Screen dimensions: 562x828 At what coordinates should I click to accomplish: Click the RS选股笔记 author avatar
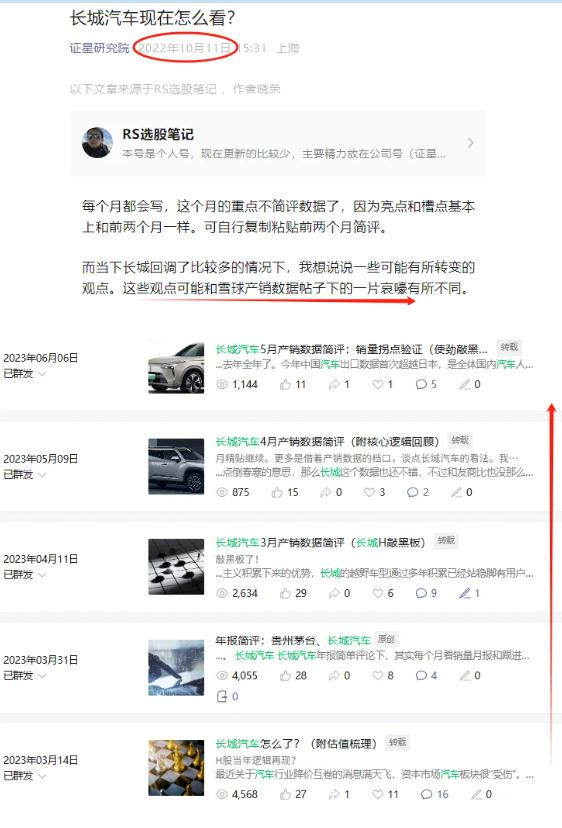(x=97, y=143)
